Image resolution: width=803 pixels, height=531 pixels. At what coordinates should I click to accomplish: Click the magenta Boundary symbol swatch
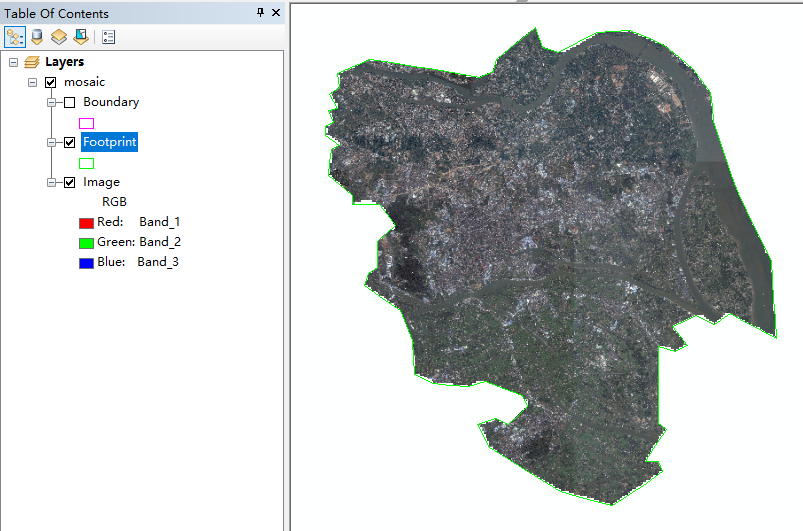(87, 123)
